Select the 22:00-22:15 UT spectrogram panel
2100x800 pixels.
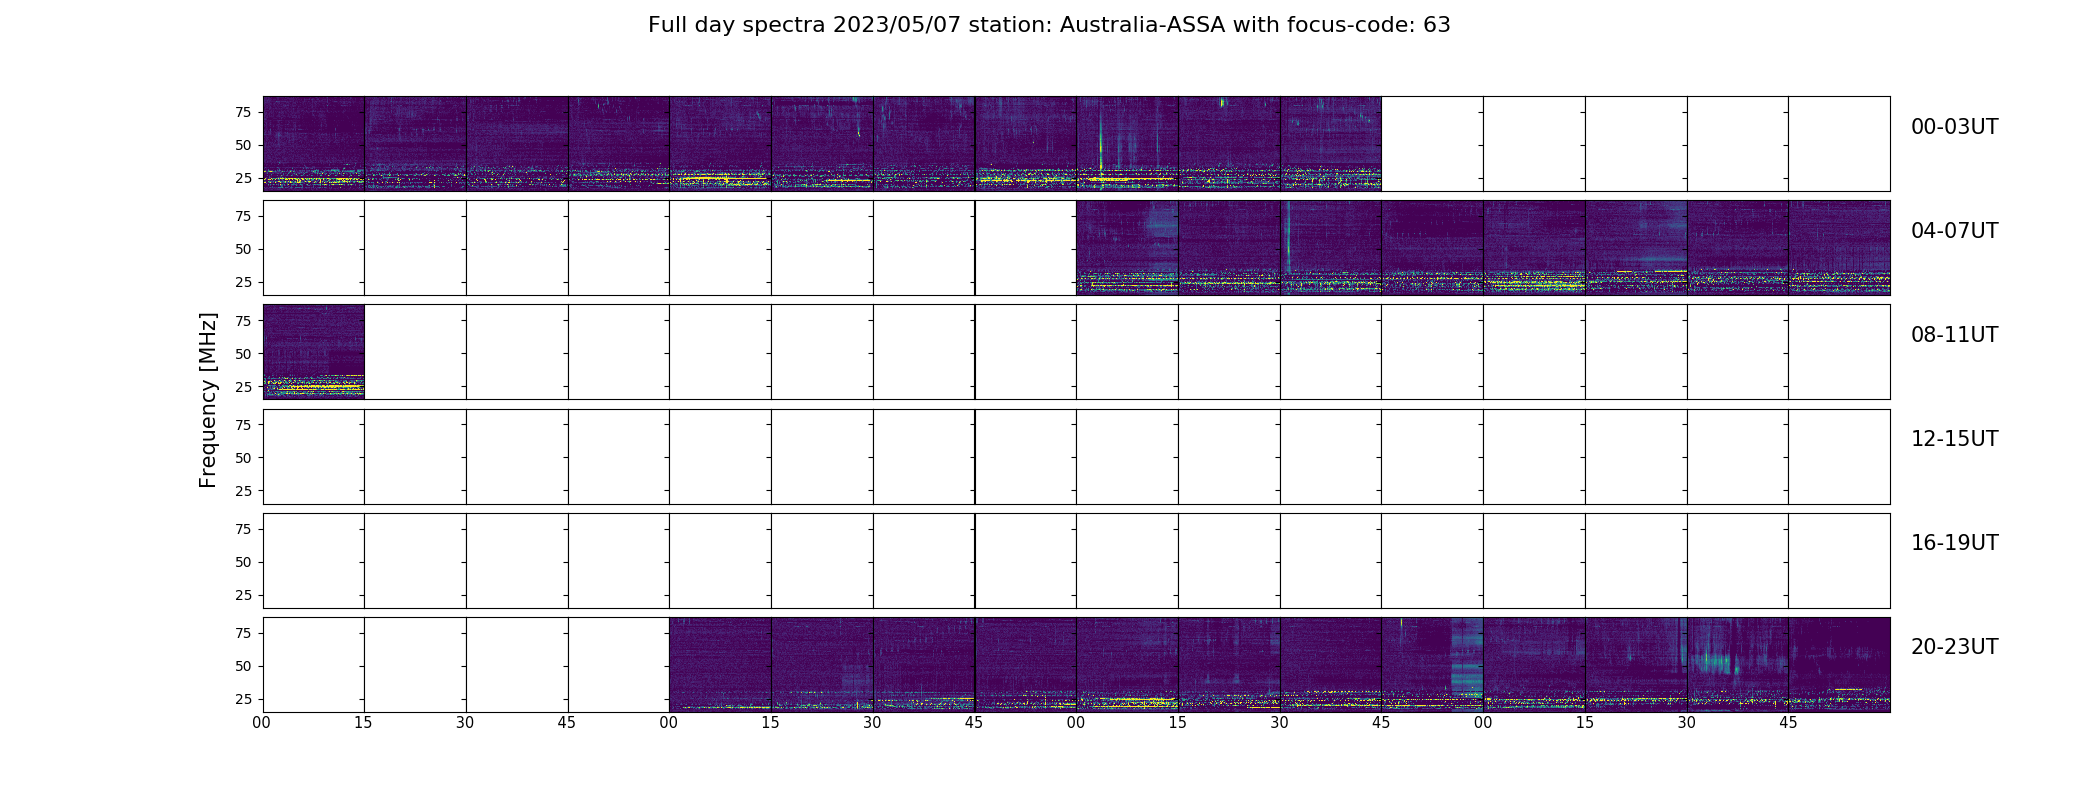1128,665
